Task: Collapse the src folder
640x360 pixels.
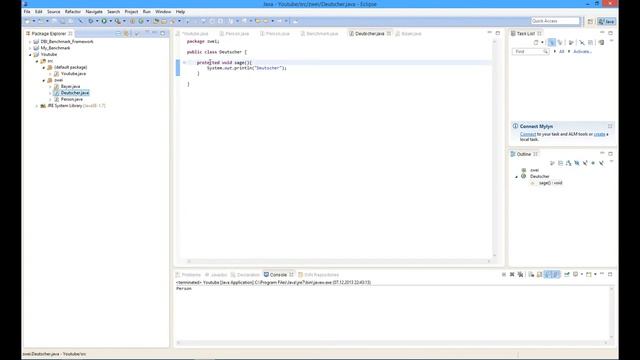Action: coord(37,61)
